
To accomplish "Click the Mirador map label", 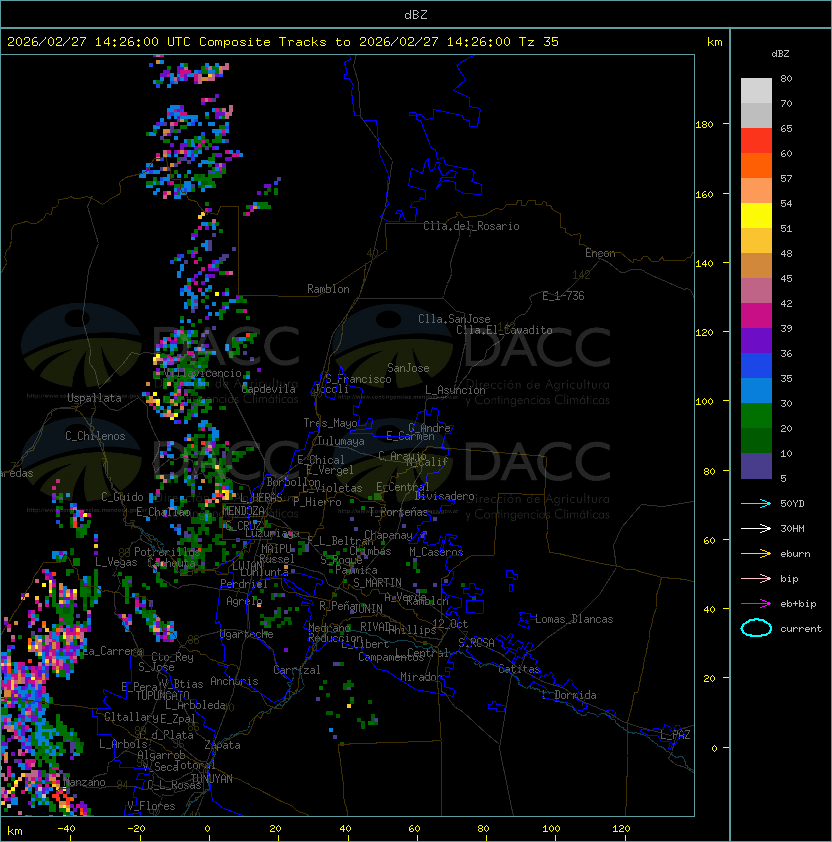I will click(x=421, y=677).
